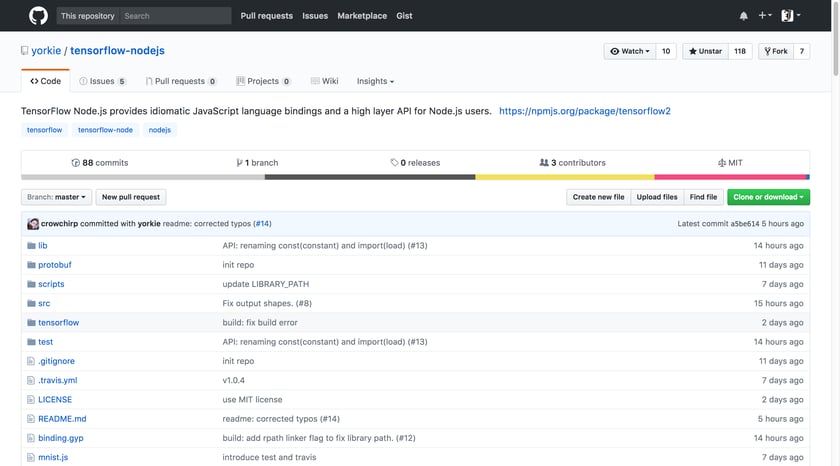Select the tensorflow-node topic tag
The height and width of the screenshot is (466, 840).
106,130
